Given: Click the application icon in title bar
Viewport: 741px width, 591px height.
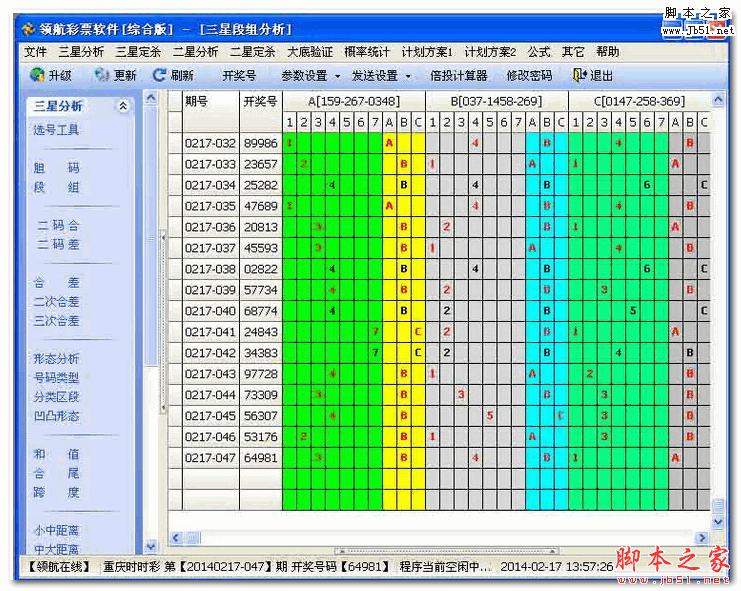Looking at the screenshot, I should (x=29, y=29).
